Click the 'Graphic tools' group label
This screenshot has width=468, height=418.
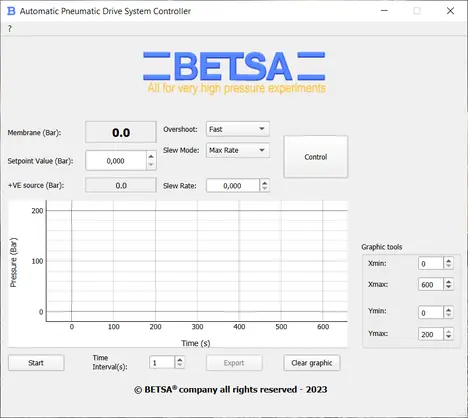(382, 247)
